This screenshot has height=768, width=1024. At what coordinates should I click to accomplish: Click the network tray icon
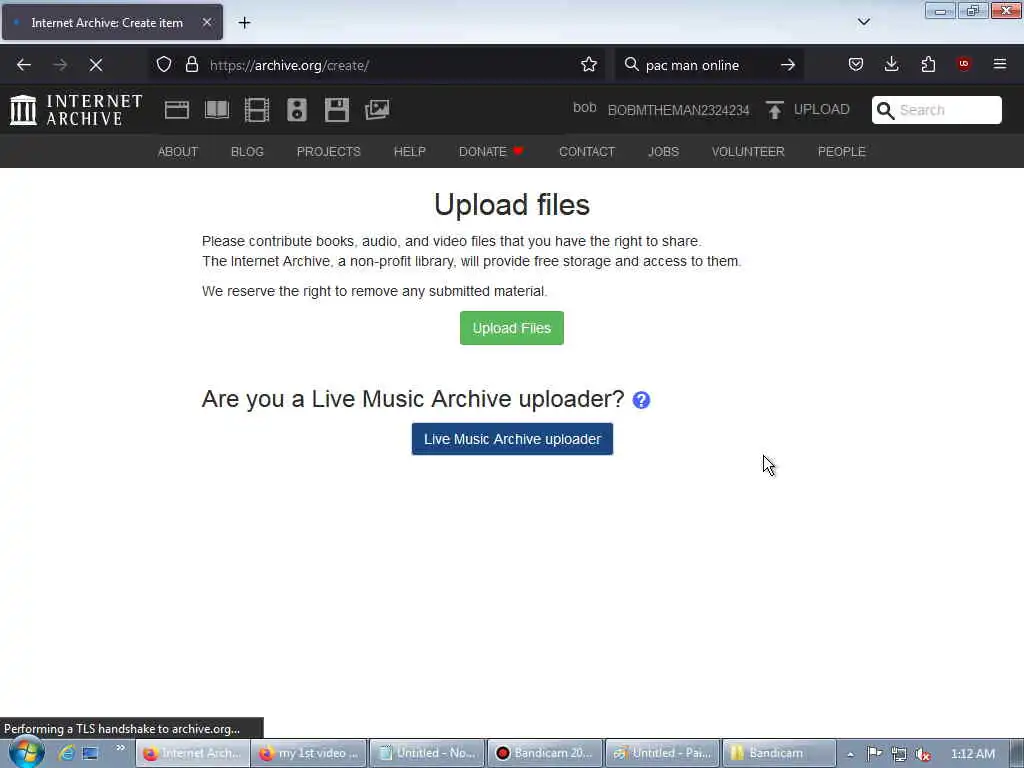point(899,754)
